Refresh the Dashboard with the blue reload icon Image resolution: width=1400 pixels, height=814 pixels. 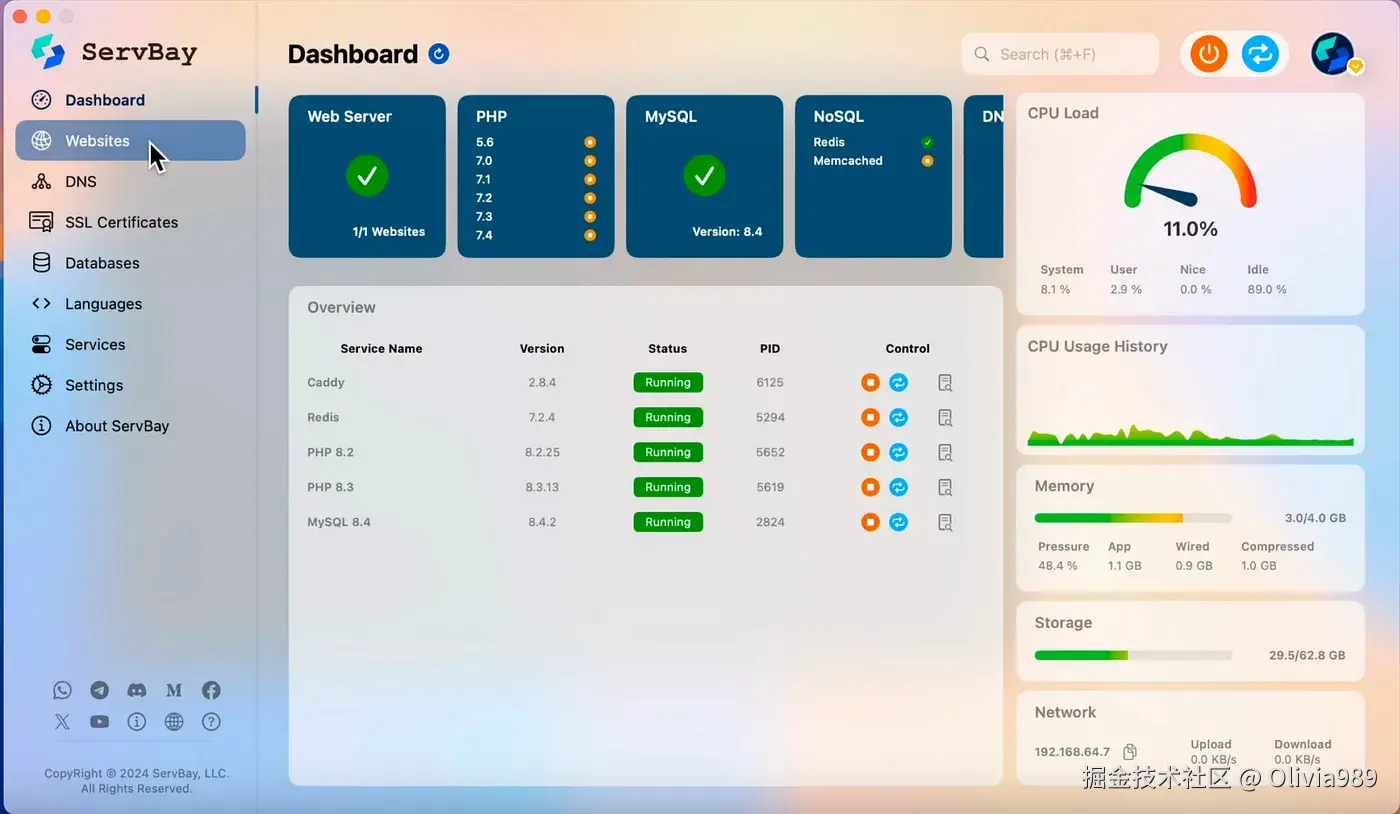(x=439, y=54)
